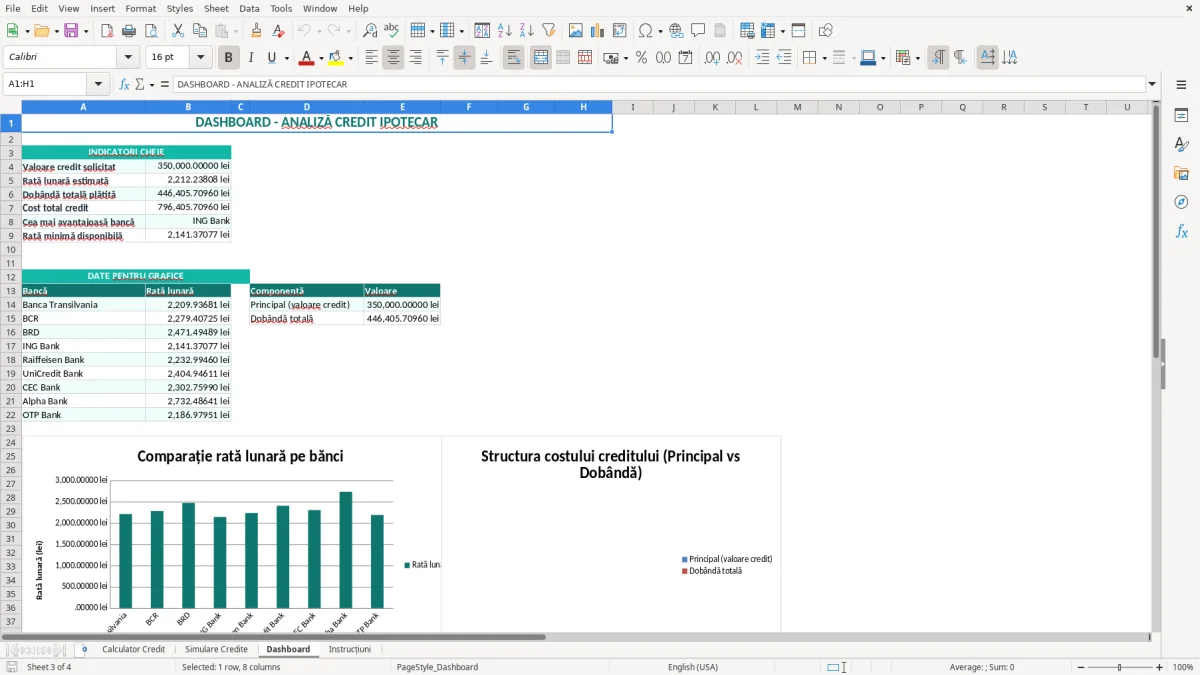Open the Function Wizard fx icon
The height and width of the screenshot is (675, 1200).
coord(124,85)
